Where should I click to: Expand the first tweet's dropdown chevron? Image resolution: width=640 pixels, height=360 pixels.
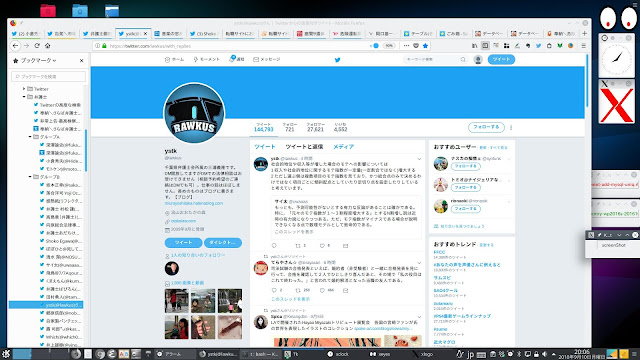click(419, 158)
